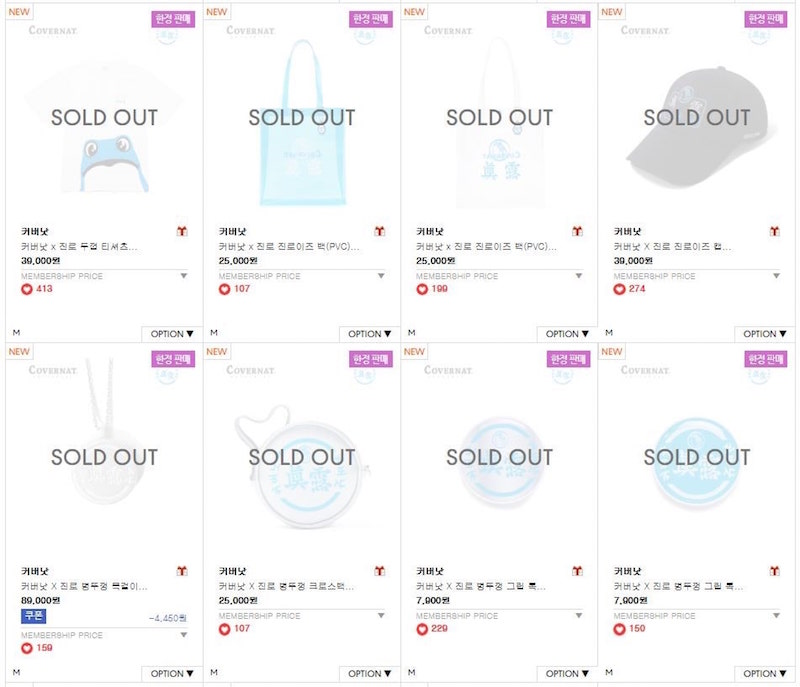Open the OPTION dropdown for the necklace item

pos(172,674)
